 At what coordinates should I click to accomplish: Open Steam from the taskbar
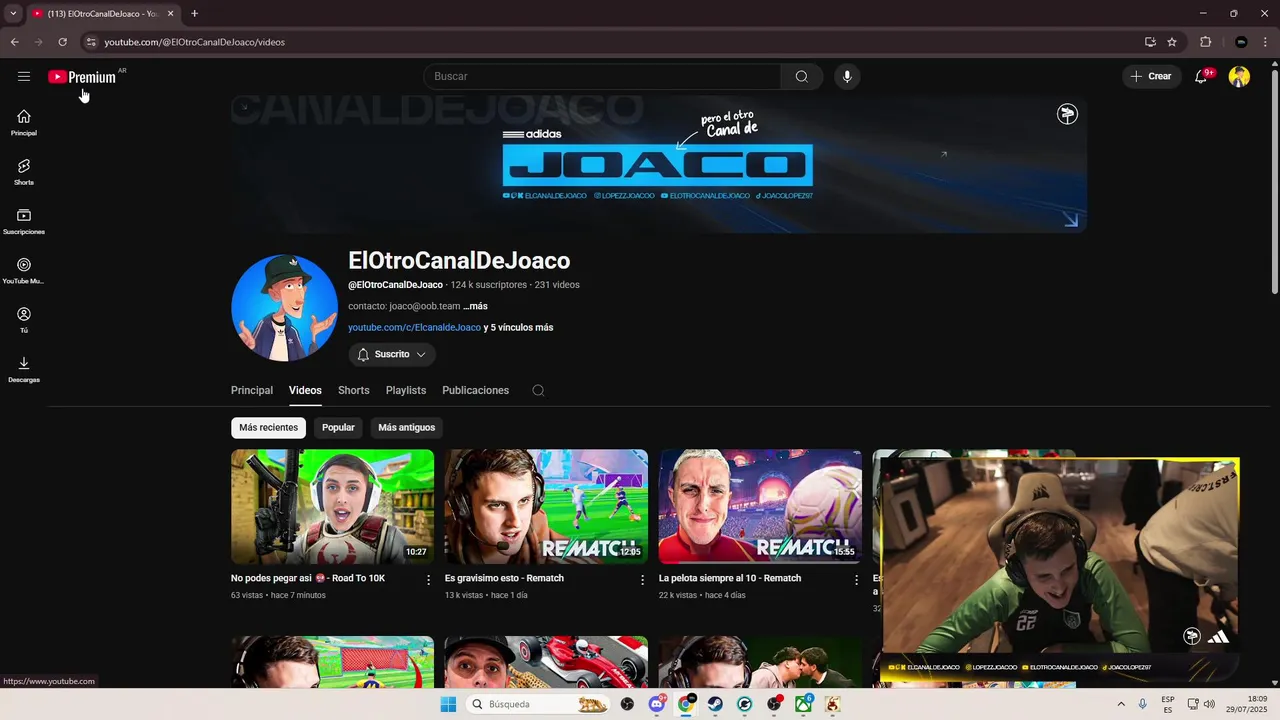coord(715,704)
